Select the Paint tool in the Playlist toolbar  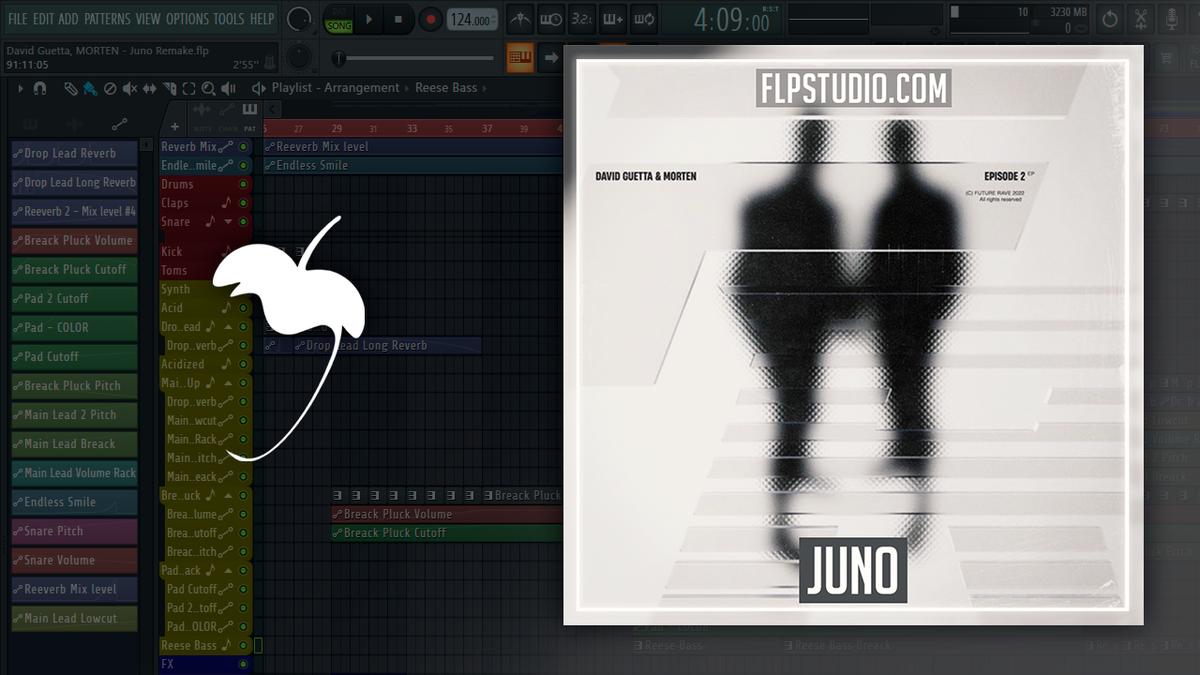point(90,88)
